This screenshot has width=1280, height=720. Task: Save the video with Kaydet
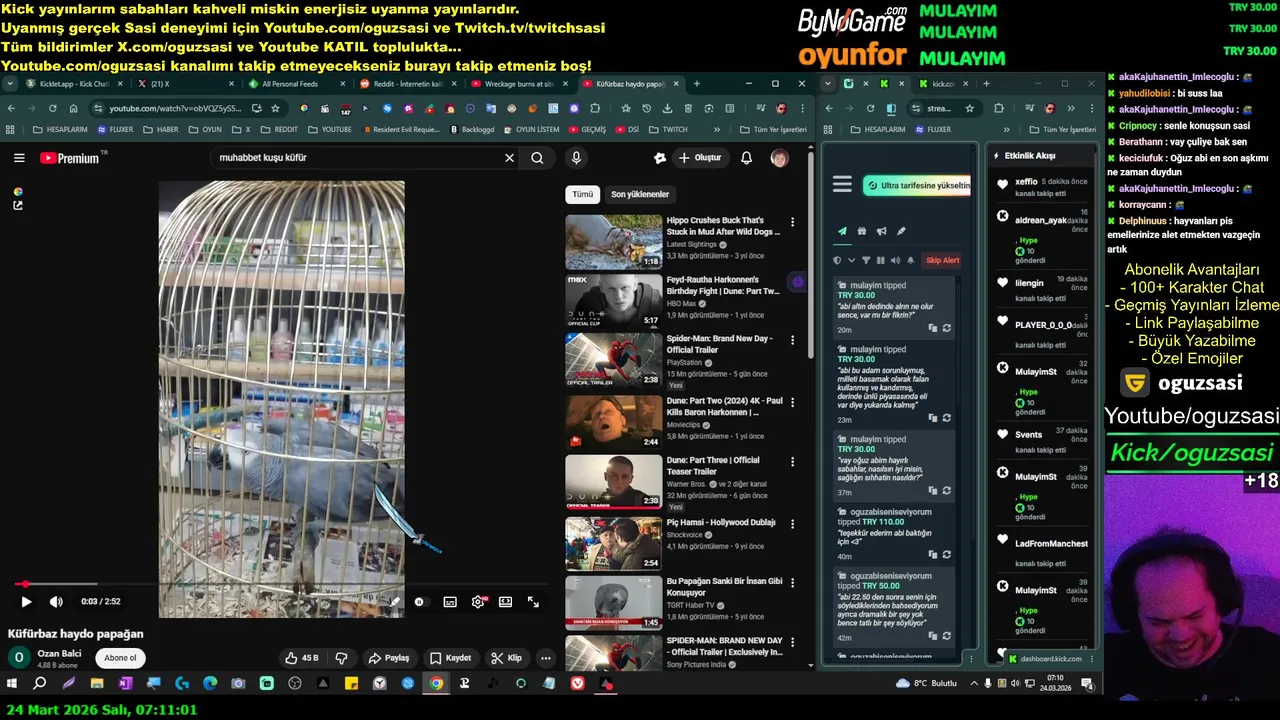[x=450, y=658]
